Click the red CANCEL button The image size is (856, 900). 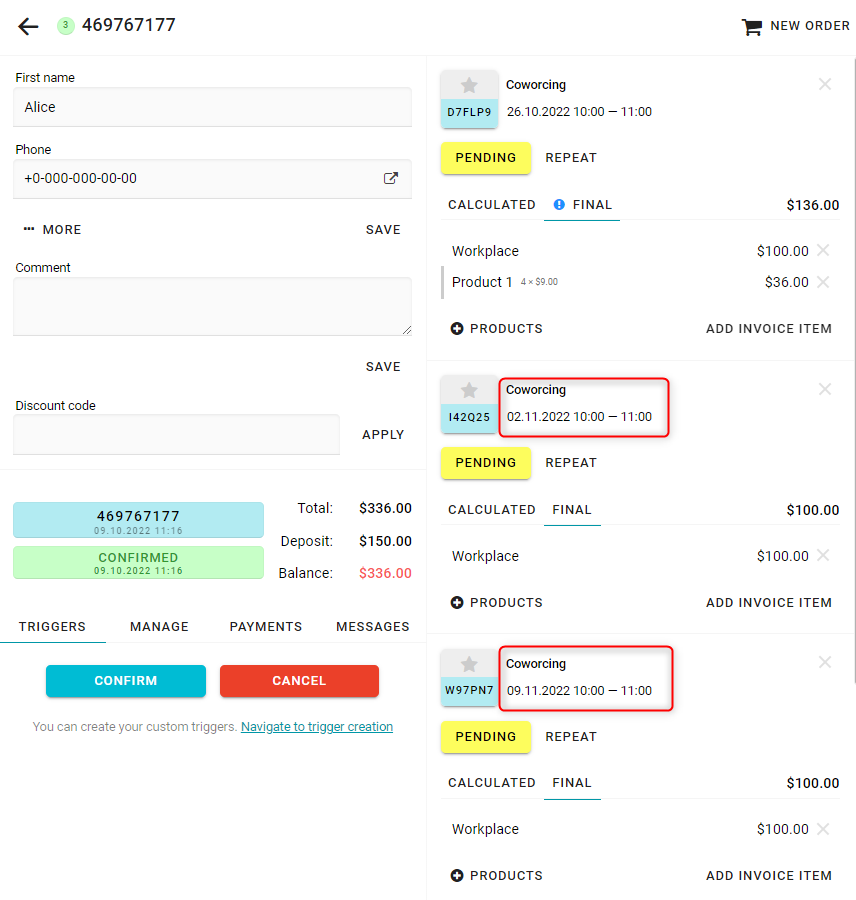point(299,681)
